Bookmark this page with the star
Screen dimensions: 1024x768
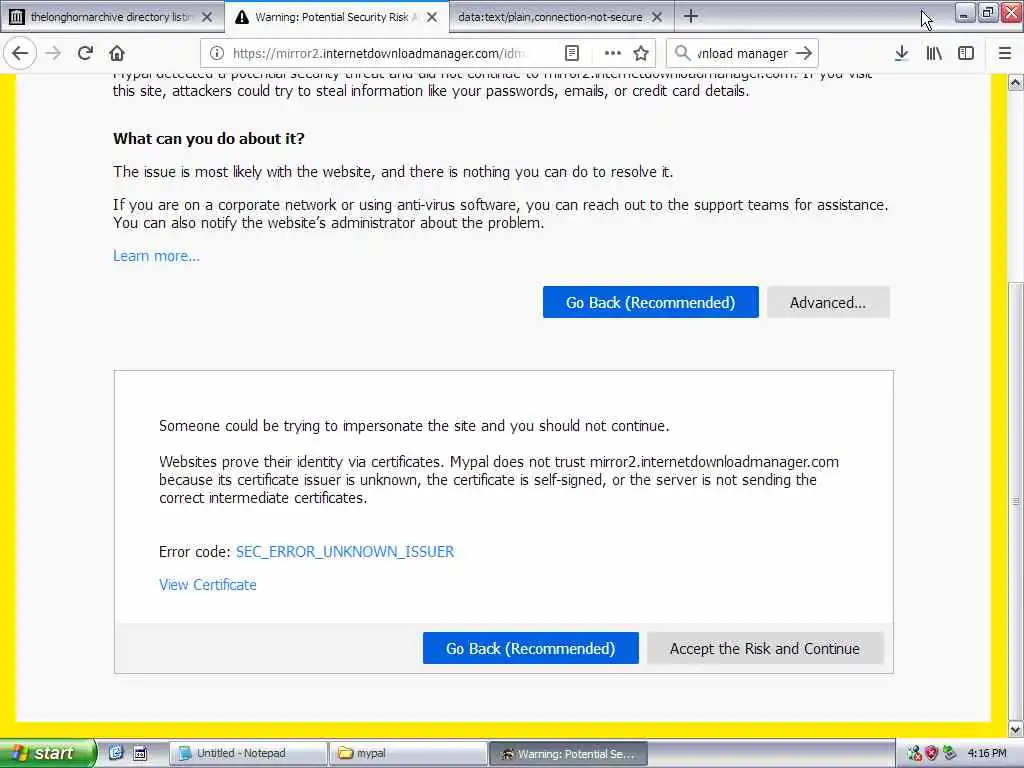pos(641,54)
